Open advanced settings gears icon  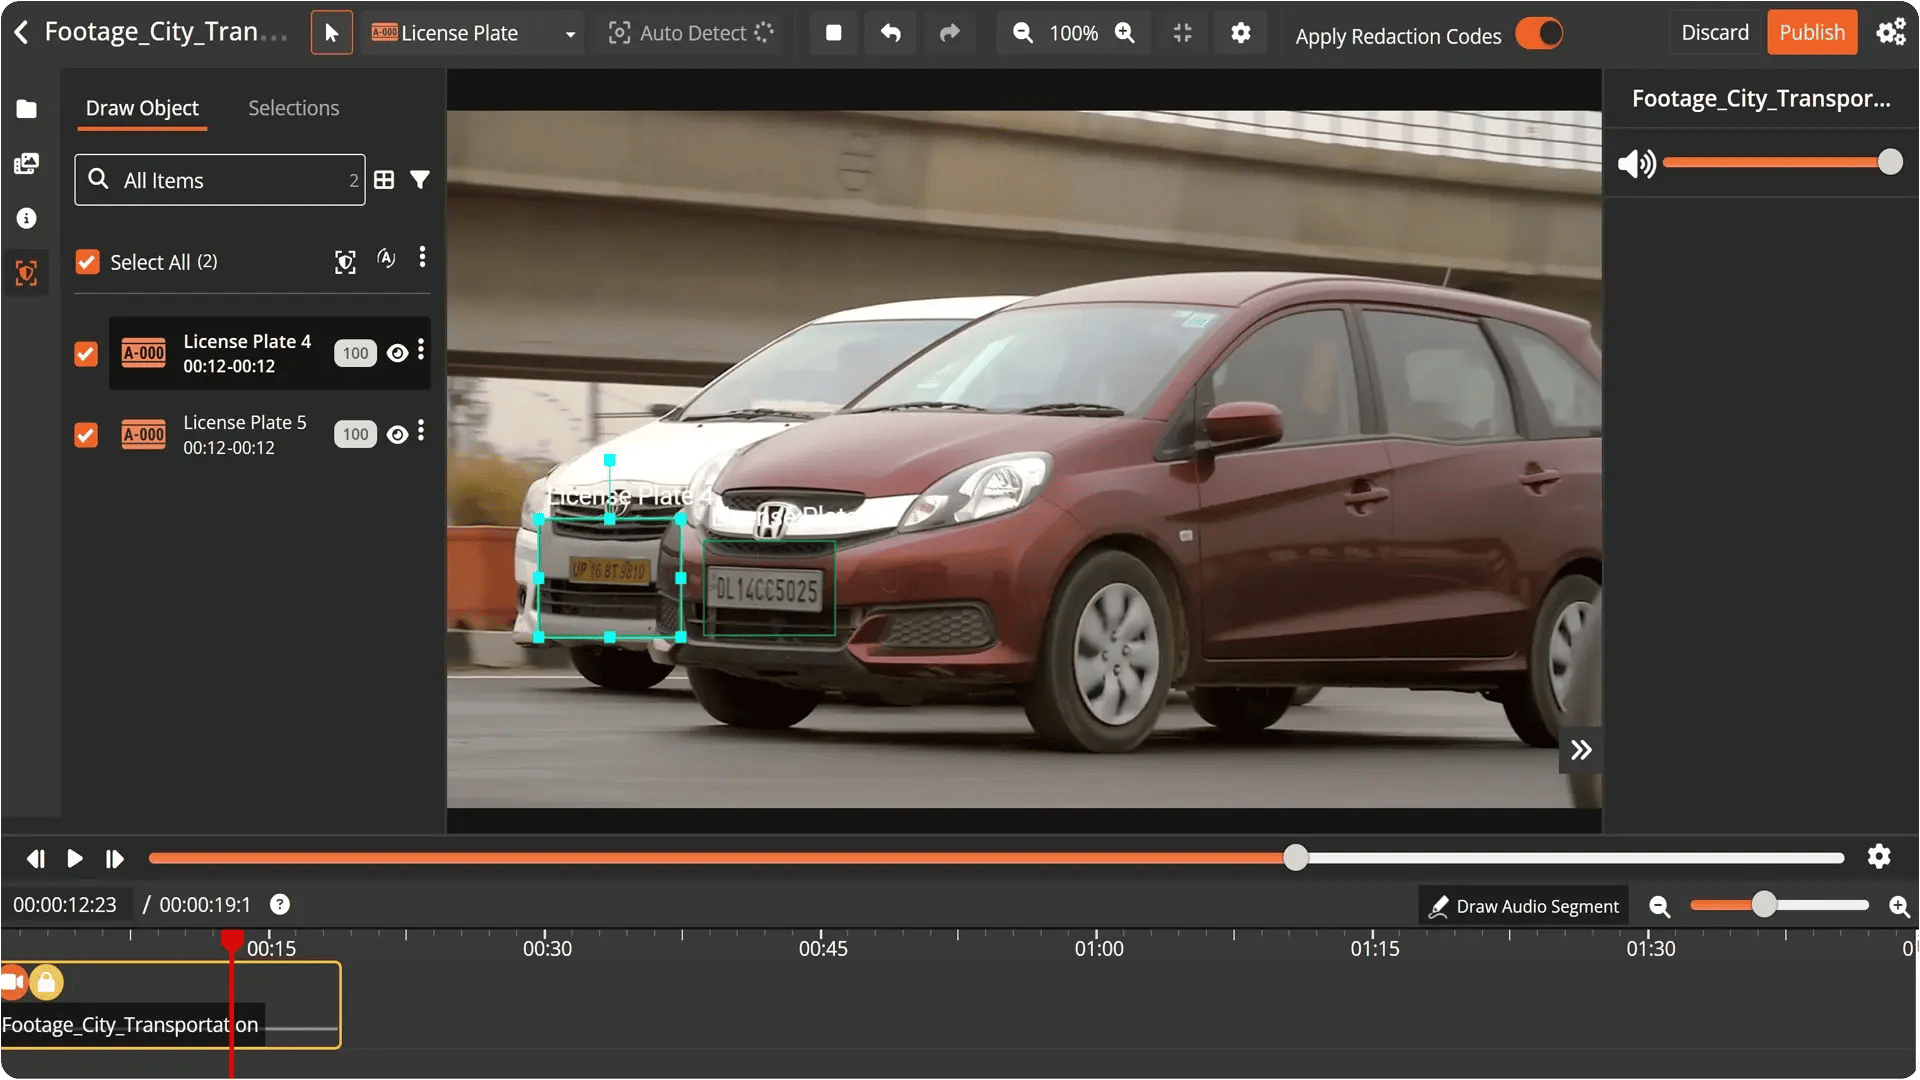(1890, 32)
